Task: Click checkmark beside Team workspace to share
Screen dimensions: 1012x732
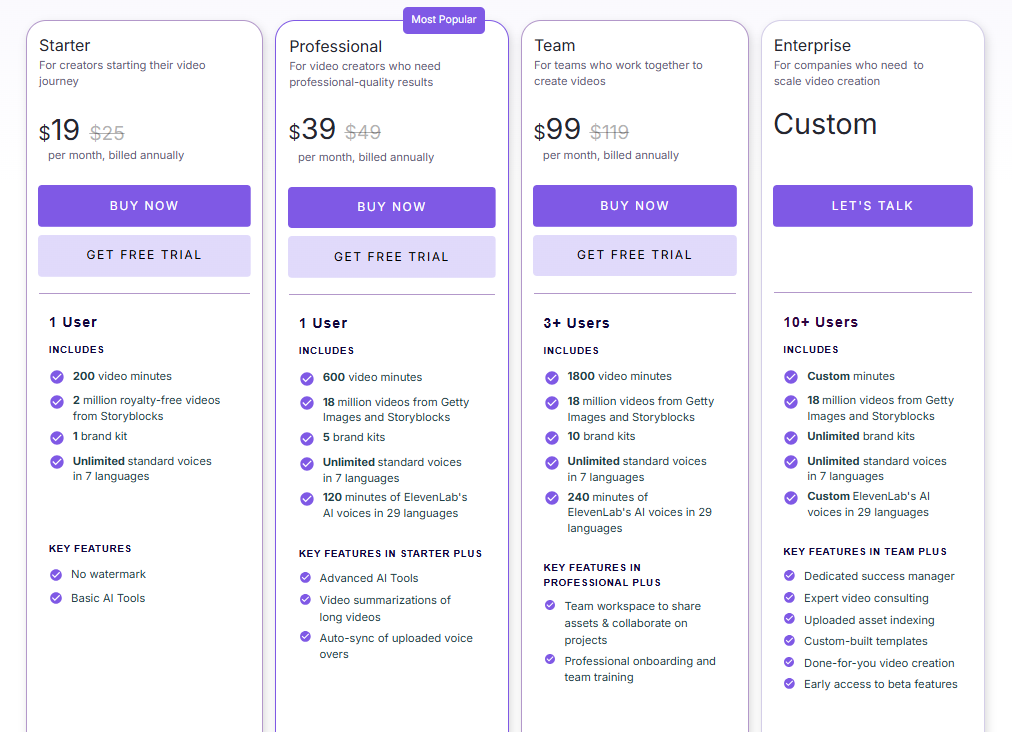Action: (x=550, y=605)
